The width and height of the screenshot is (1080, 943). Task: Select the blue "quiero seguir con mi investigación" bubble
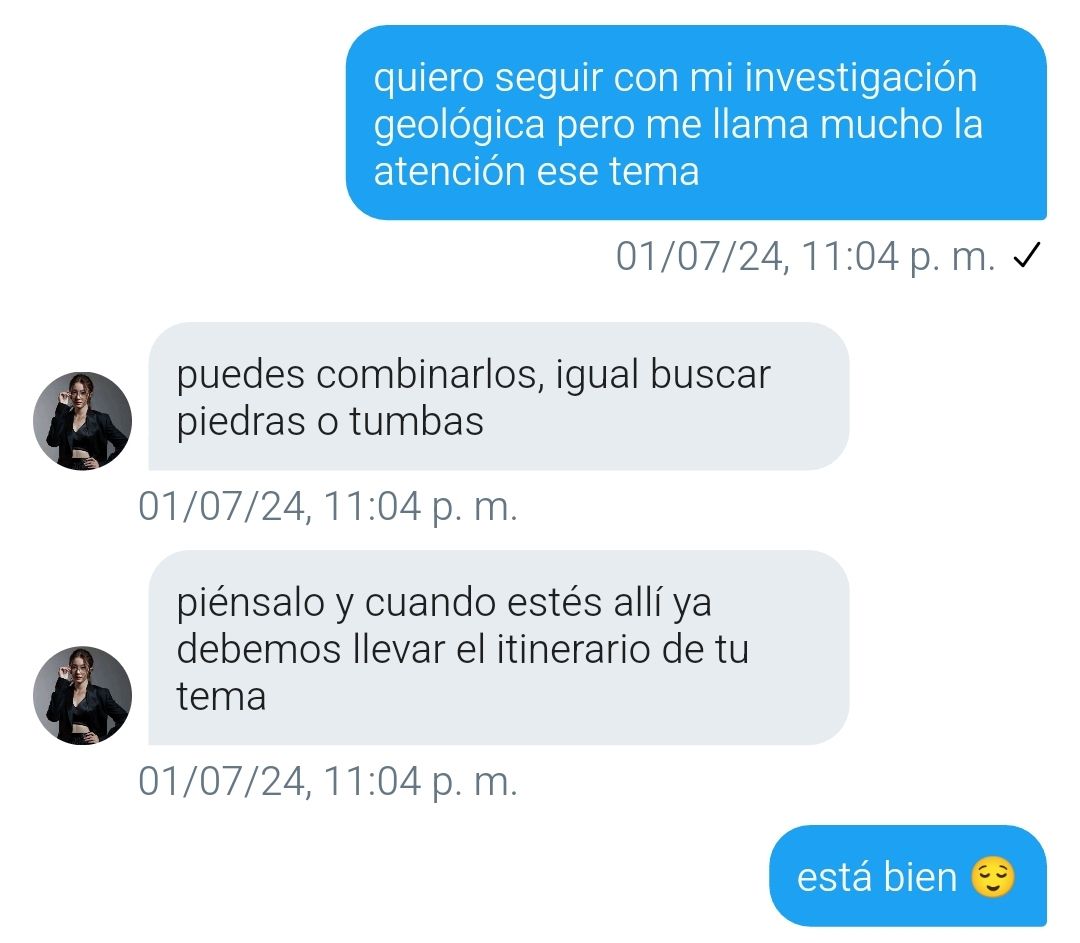click(x=696, y=123)
